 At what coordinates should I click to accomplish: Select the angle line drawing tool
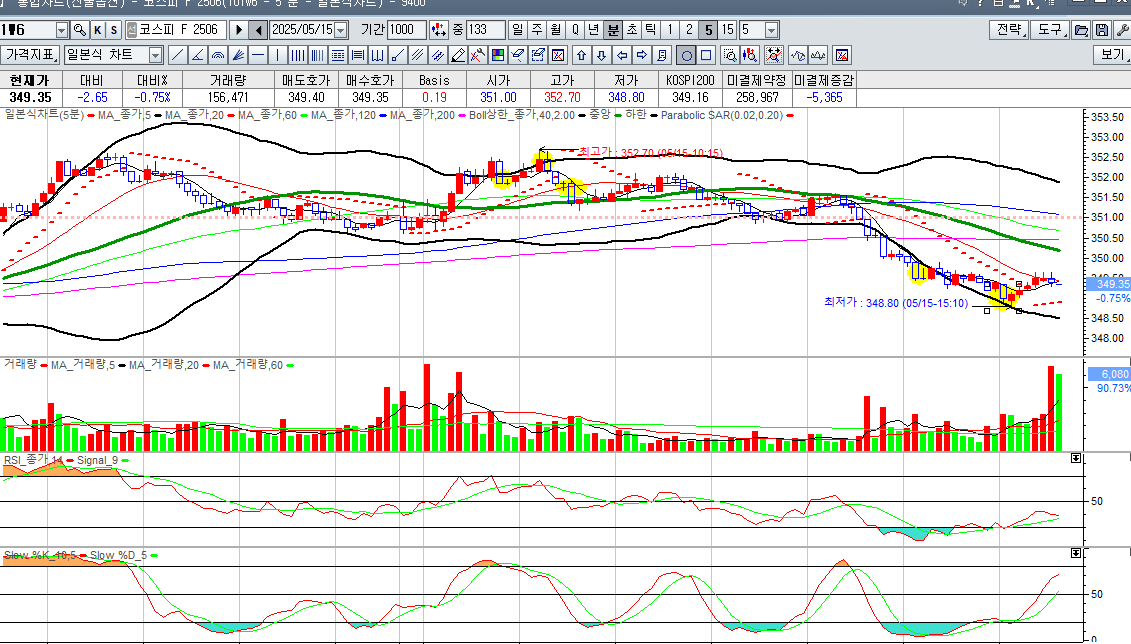198,55
